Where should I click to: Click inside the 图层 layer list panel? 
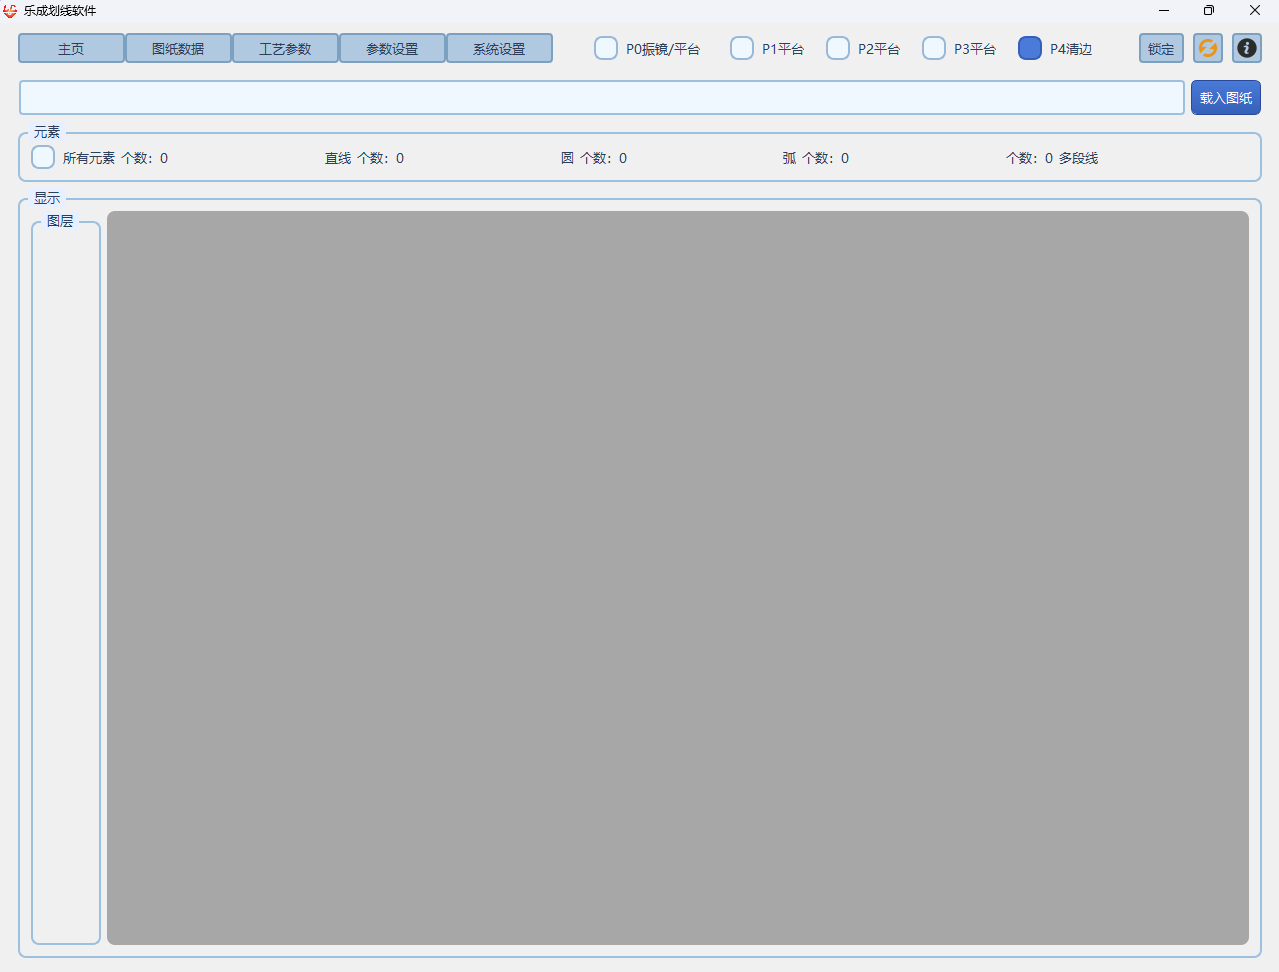point(66,583)
